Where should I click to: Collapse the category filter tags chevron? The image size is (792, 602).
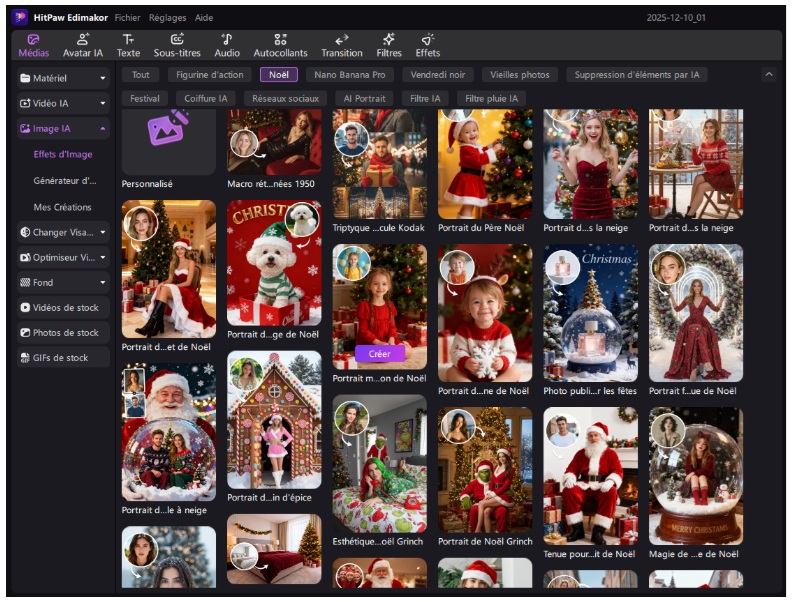coord(768,75)
